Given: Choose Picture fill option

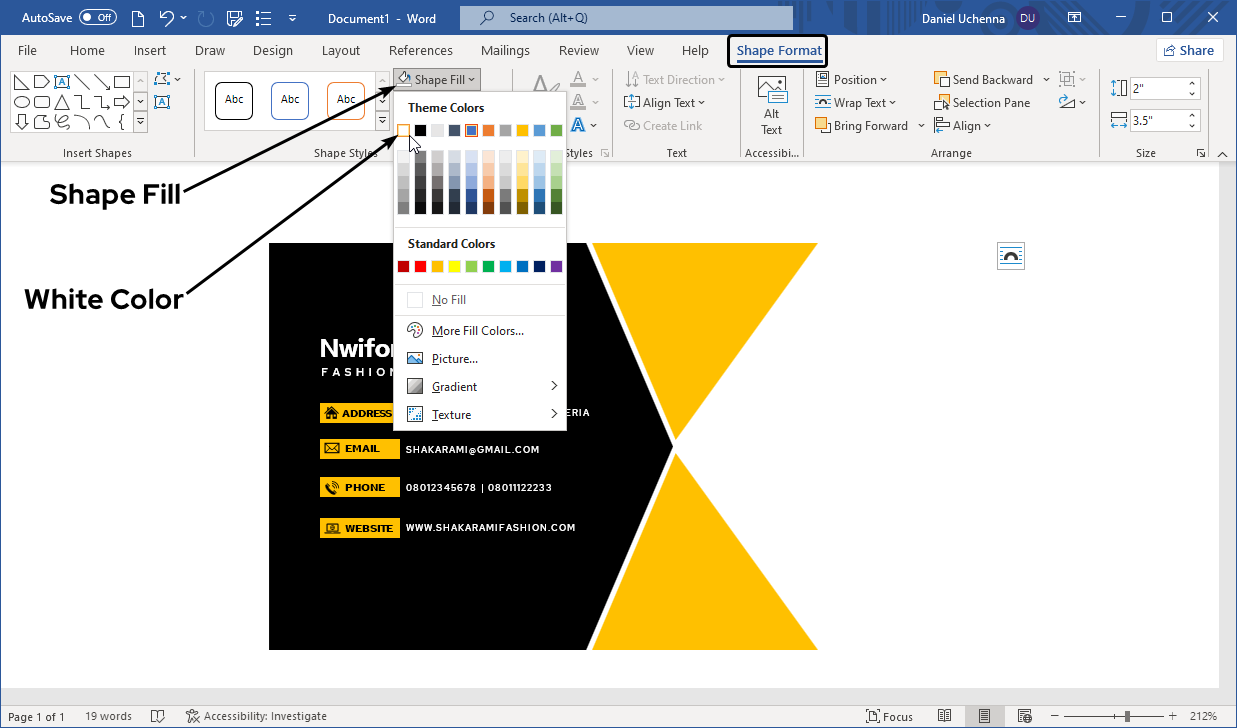Looking at the screenshot, I should coord(454,359).
